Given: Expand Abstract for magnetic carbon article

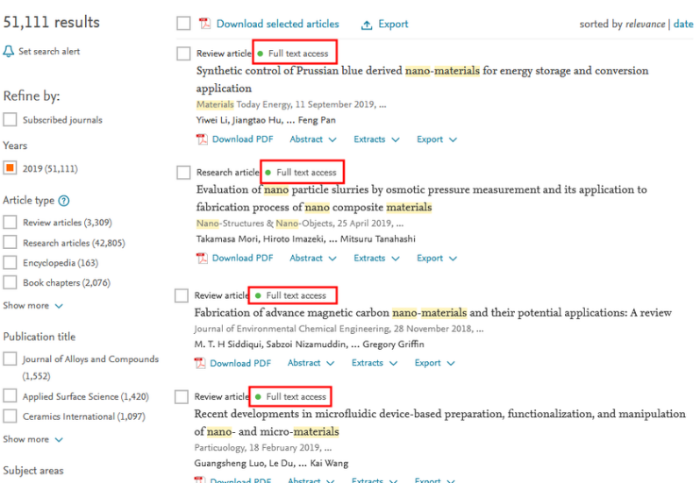Looking at the screenshot, I should point(311,363).
